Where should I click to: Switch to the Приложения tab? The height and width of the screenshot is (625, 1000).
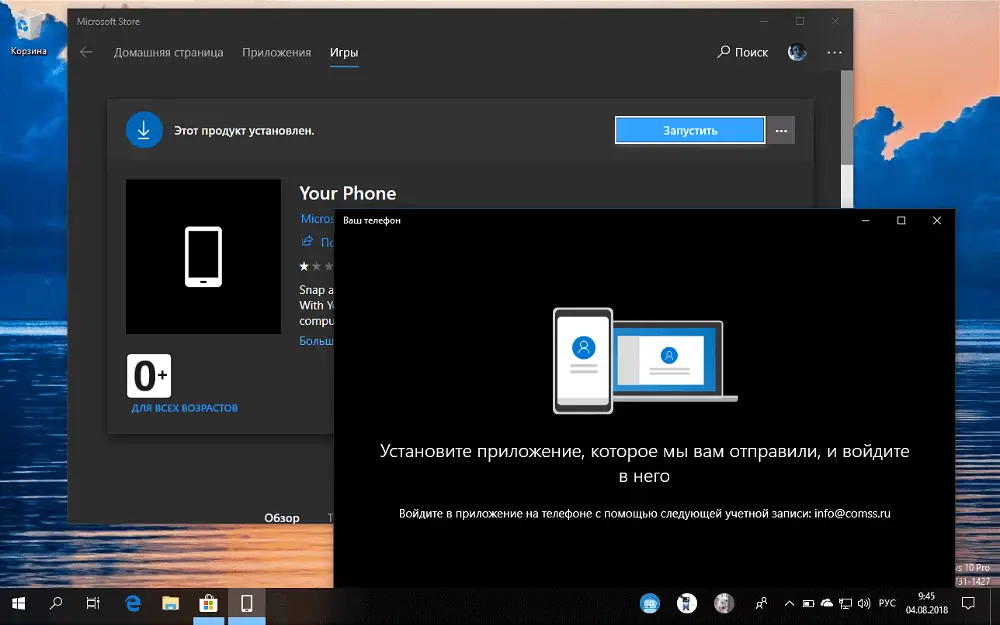coord(276,53)
